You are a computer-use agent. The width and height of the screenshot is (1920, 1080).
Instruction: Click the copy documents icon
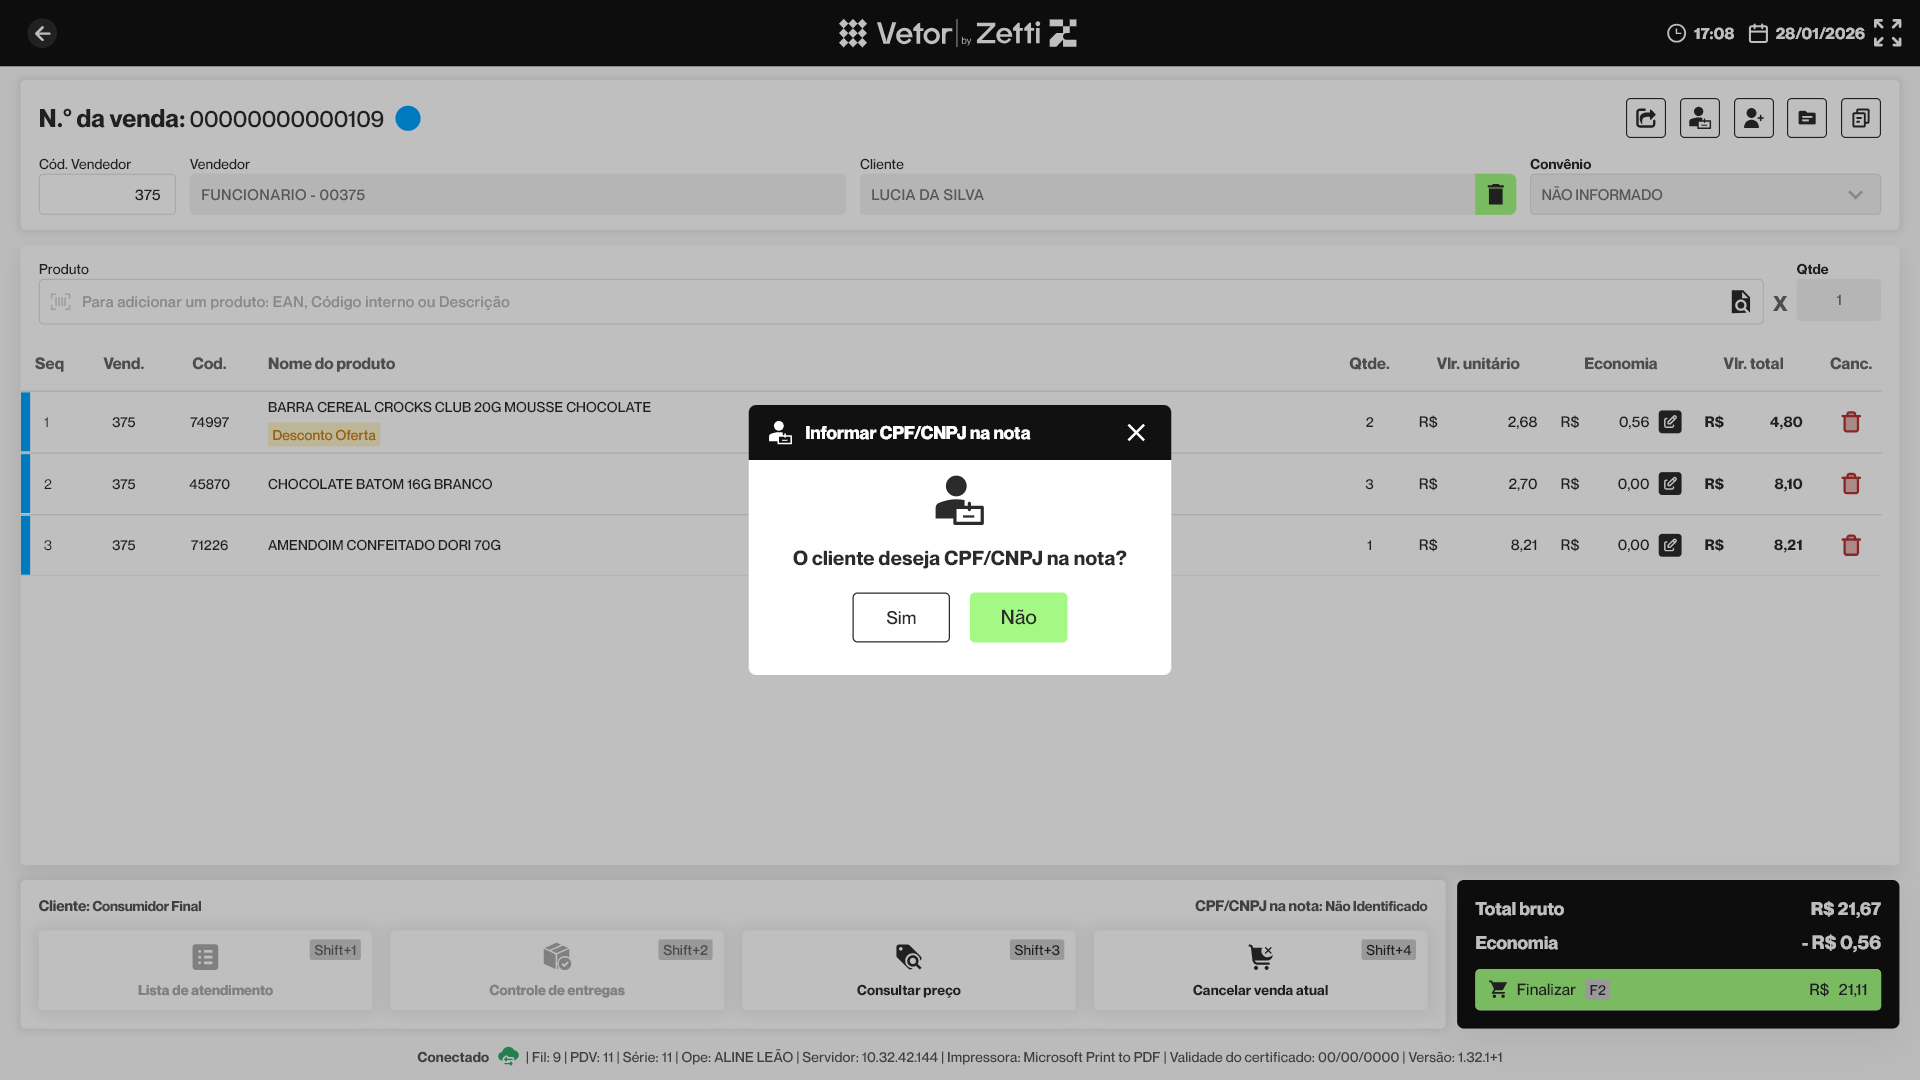click(1860, 118)
